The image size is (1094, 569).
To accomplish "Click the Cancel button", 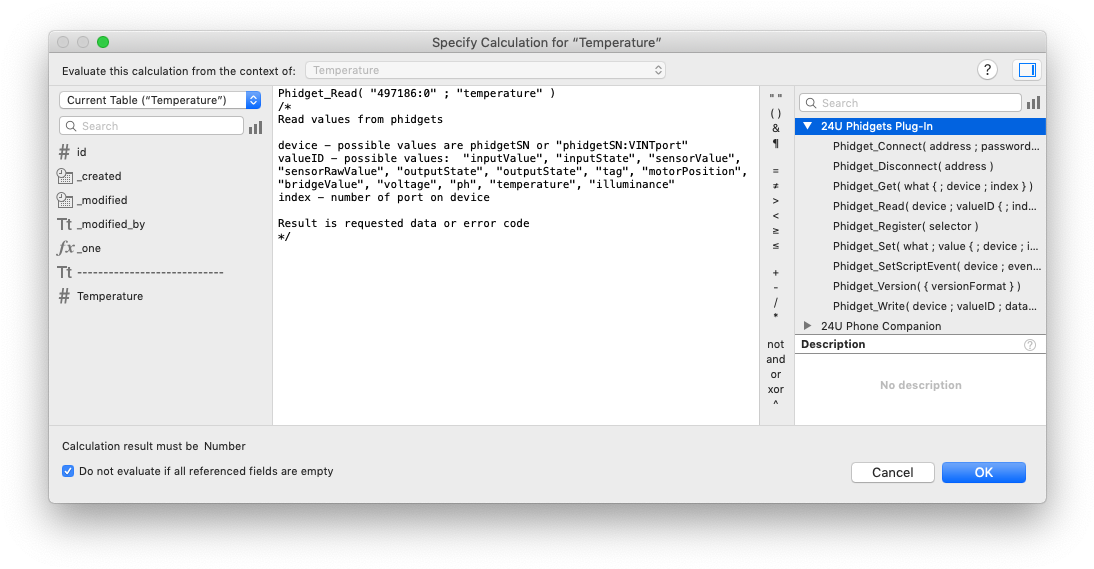I will point(892,472).
